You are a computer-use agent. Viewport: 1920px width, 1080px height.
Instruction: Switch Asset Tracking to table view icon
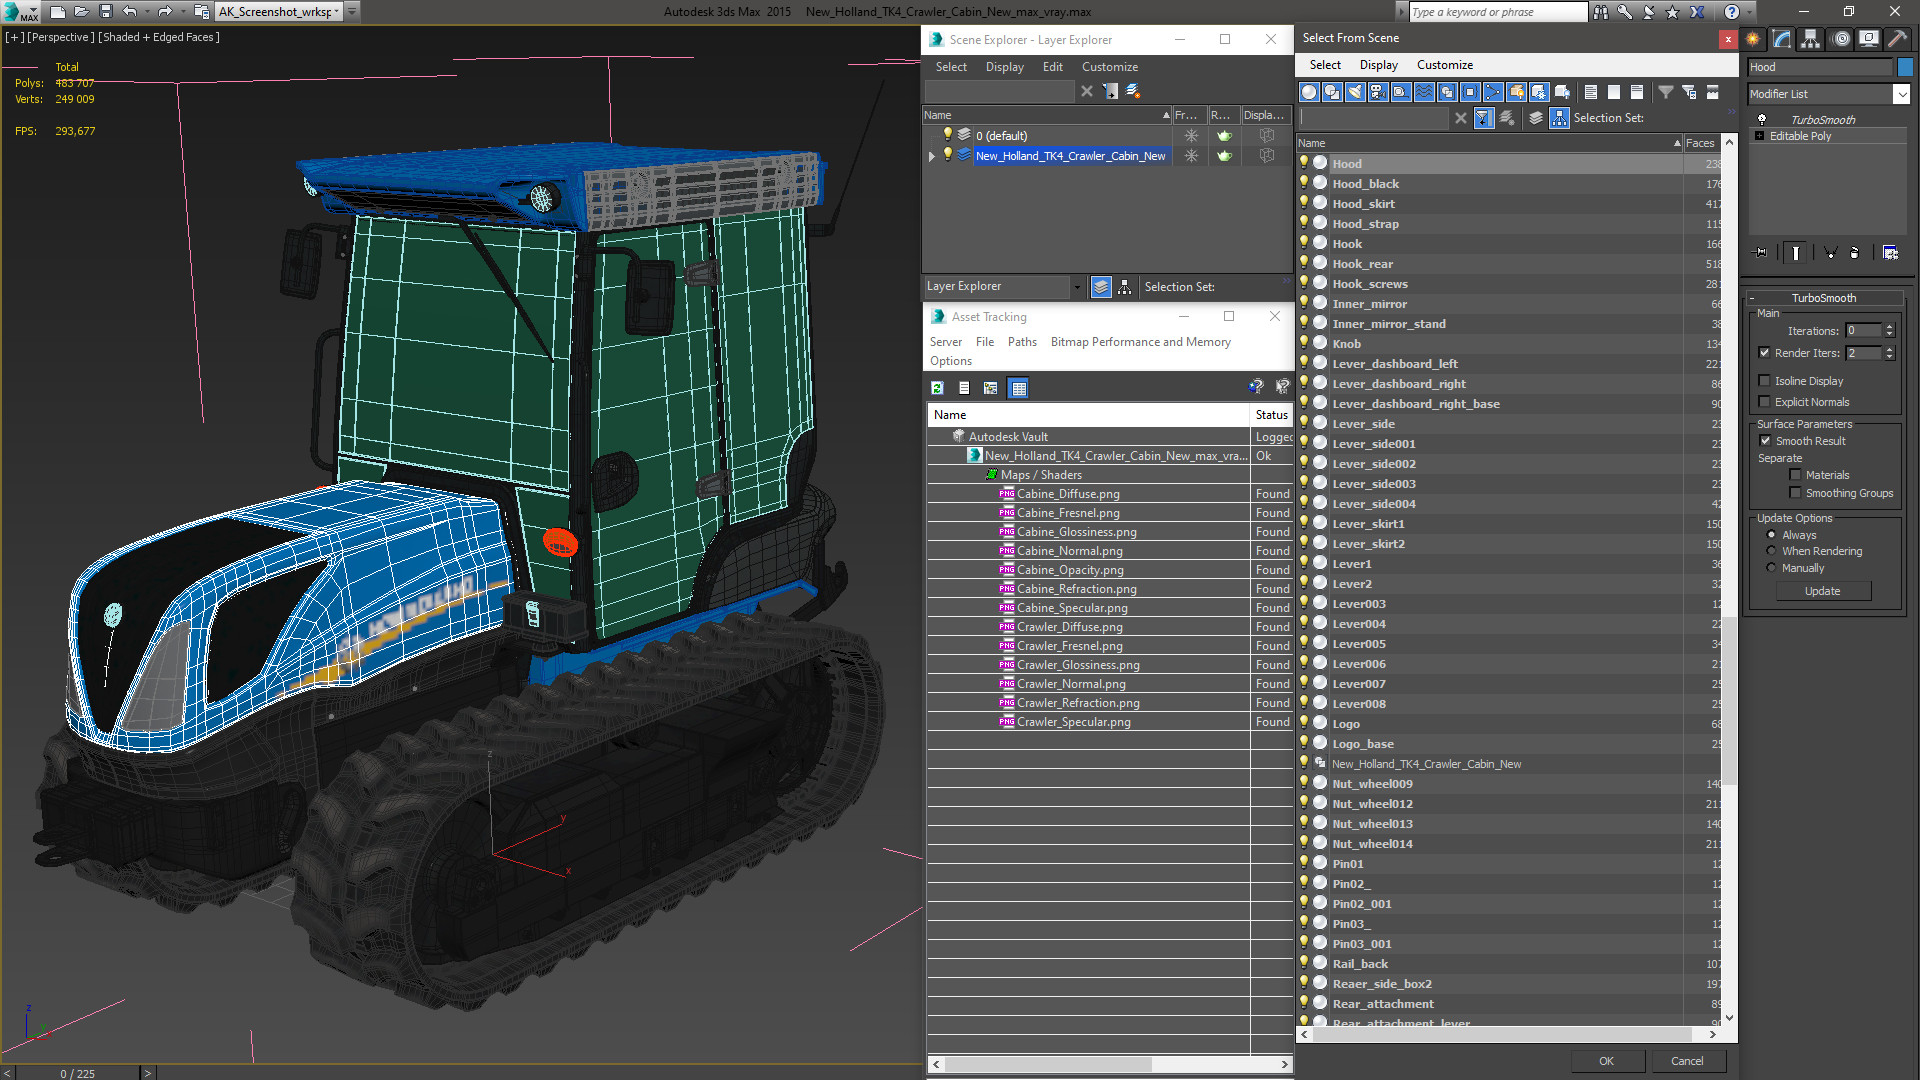[x=1018, y=388]
